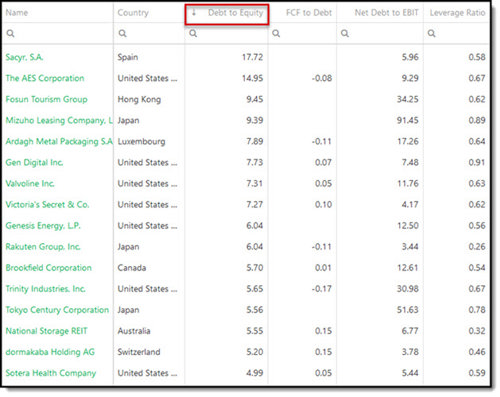This screenshot has height=397, width=500.
Task: Click the search icon under Debt to Equity
Action: pos(193,33)
